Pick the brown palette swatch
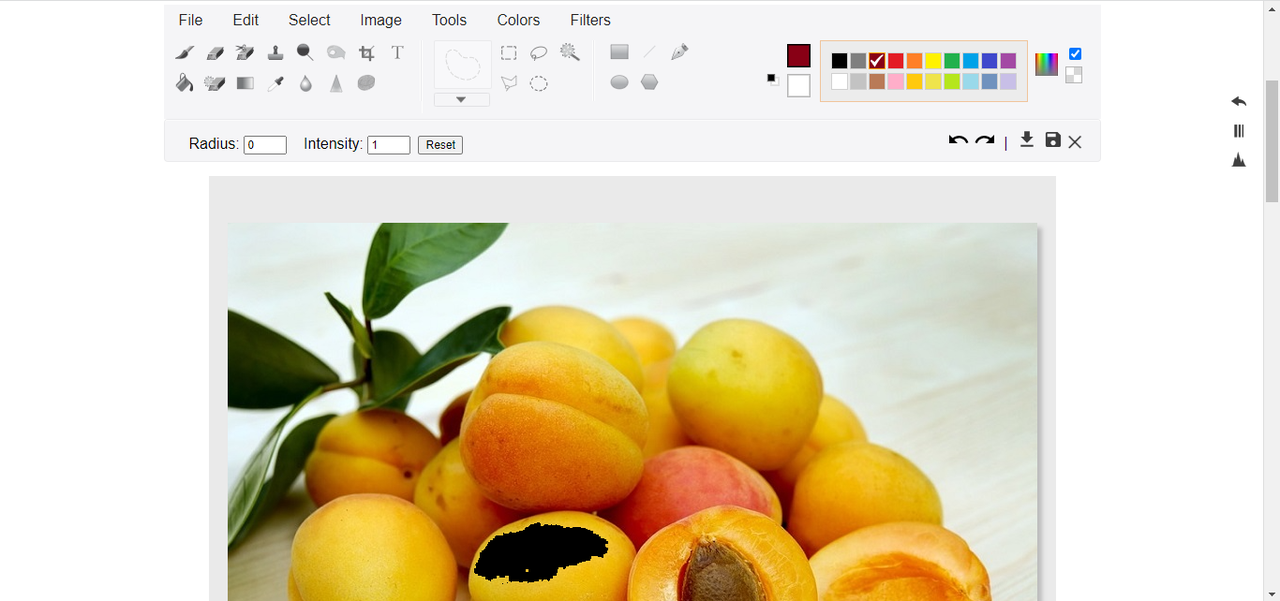The height and width of the screenshot is (601, 1280). tap(877, 82)
